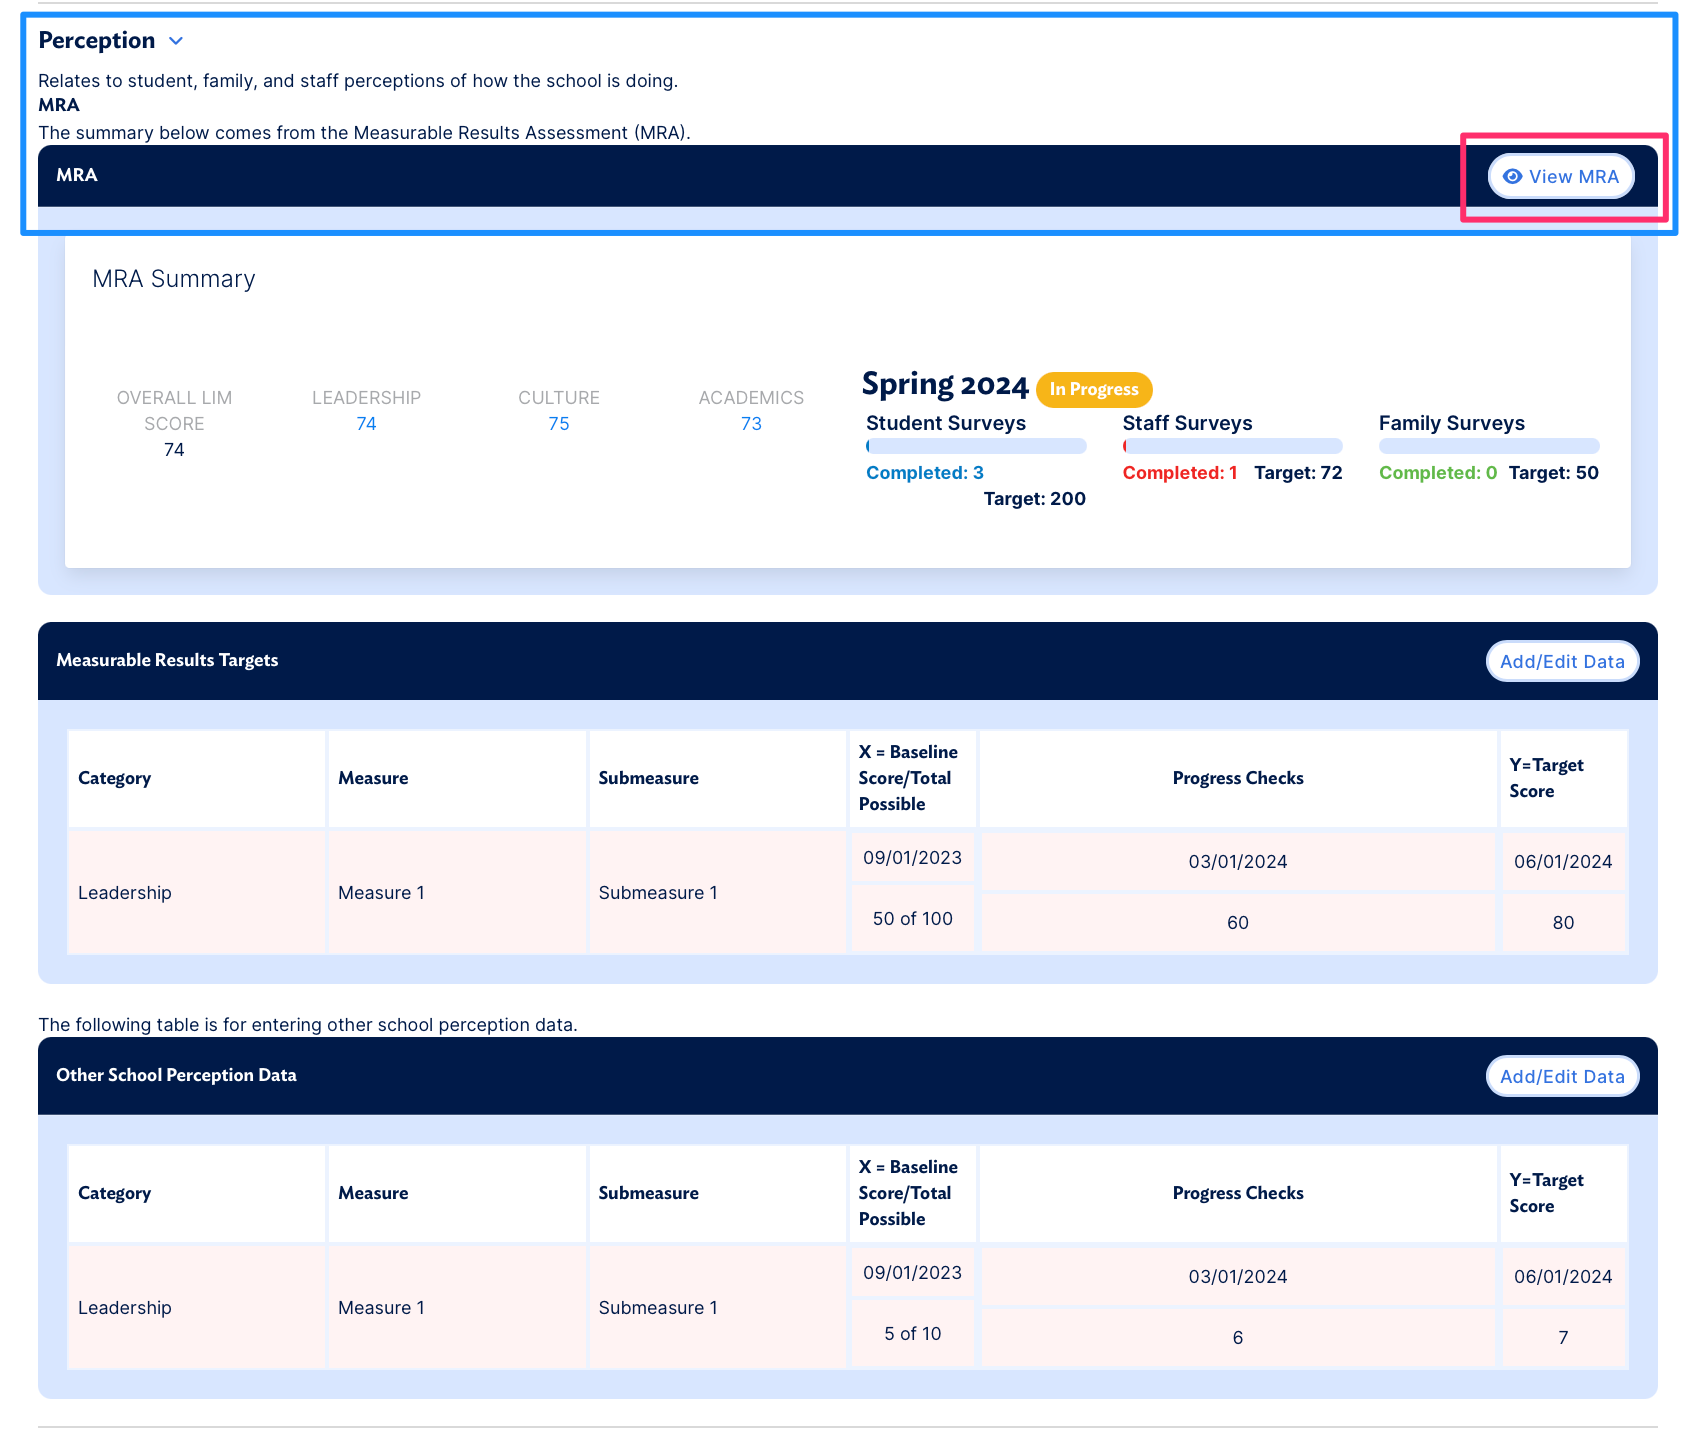Viewport: 1704px width, 1430px height.
Task: Click target score 80 in Measurable Results table
Action: pos(1563,923)
